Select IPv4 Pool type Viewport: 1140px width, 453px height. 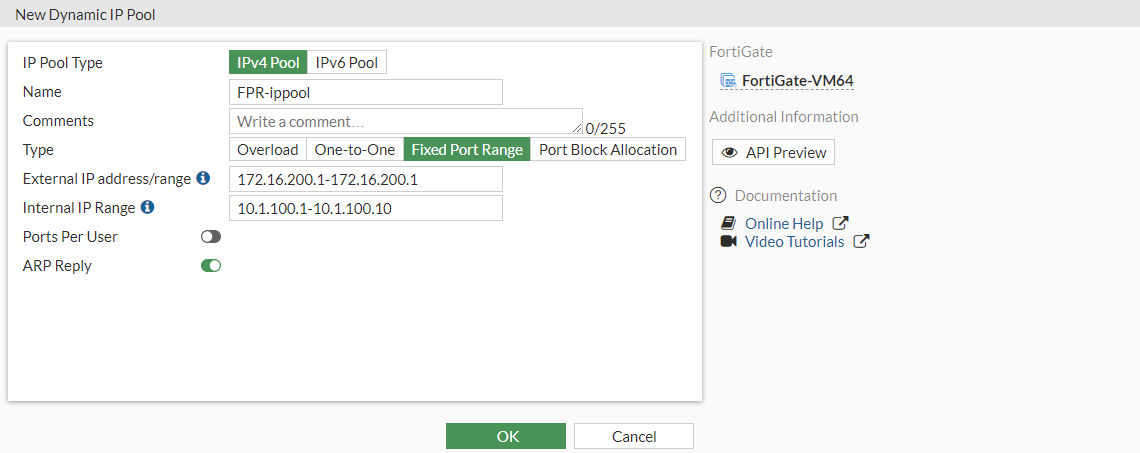tap(268, 63)
